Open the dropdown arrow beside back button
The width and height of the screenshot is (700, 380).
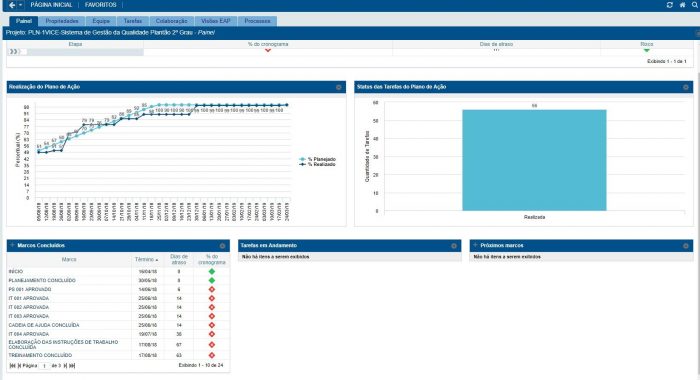click(20, 5)
